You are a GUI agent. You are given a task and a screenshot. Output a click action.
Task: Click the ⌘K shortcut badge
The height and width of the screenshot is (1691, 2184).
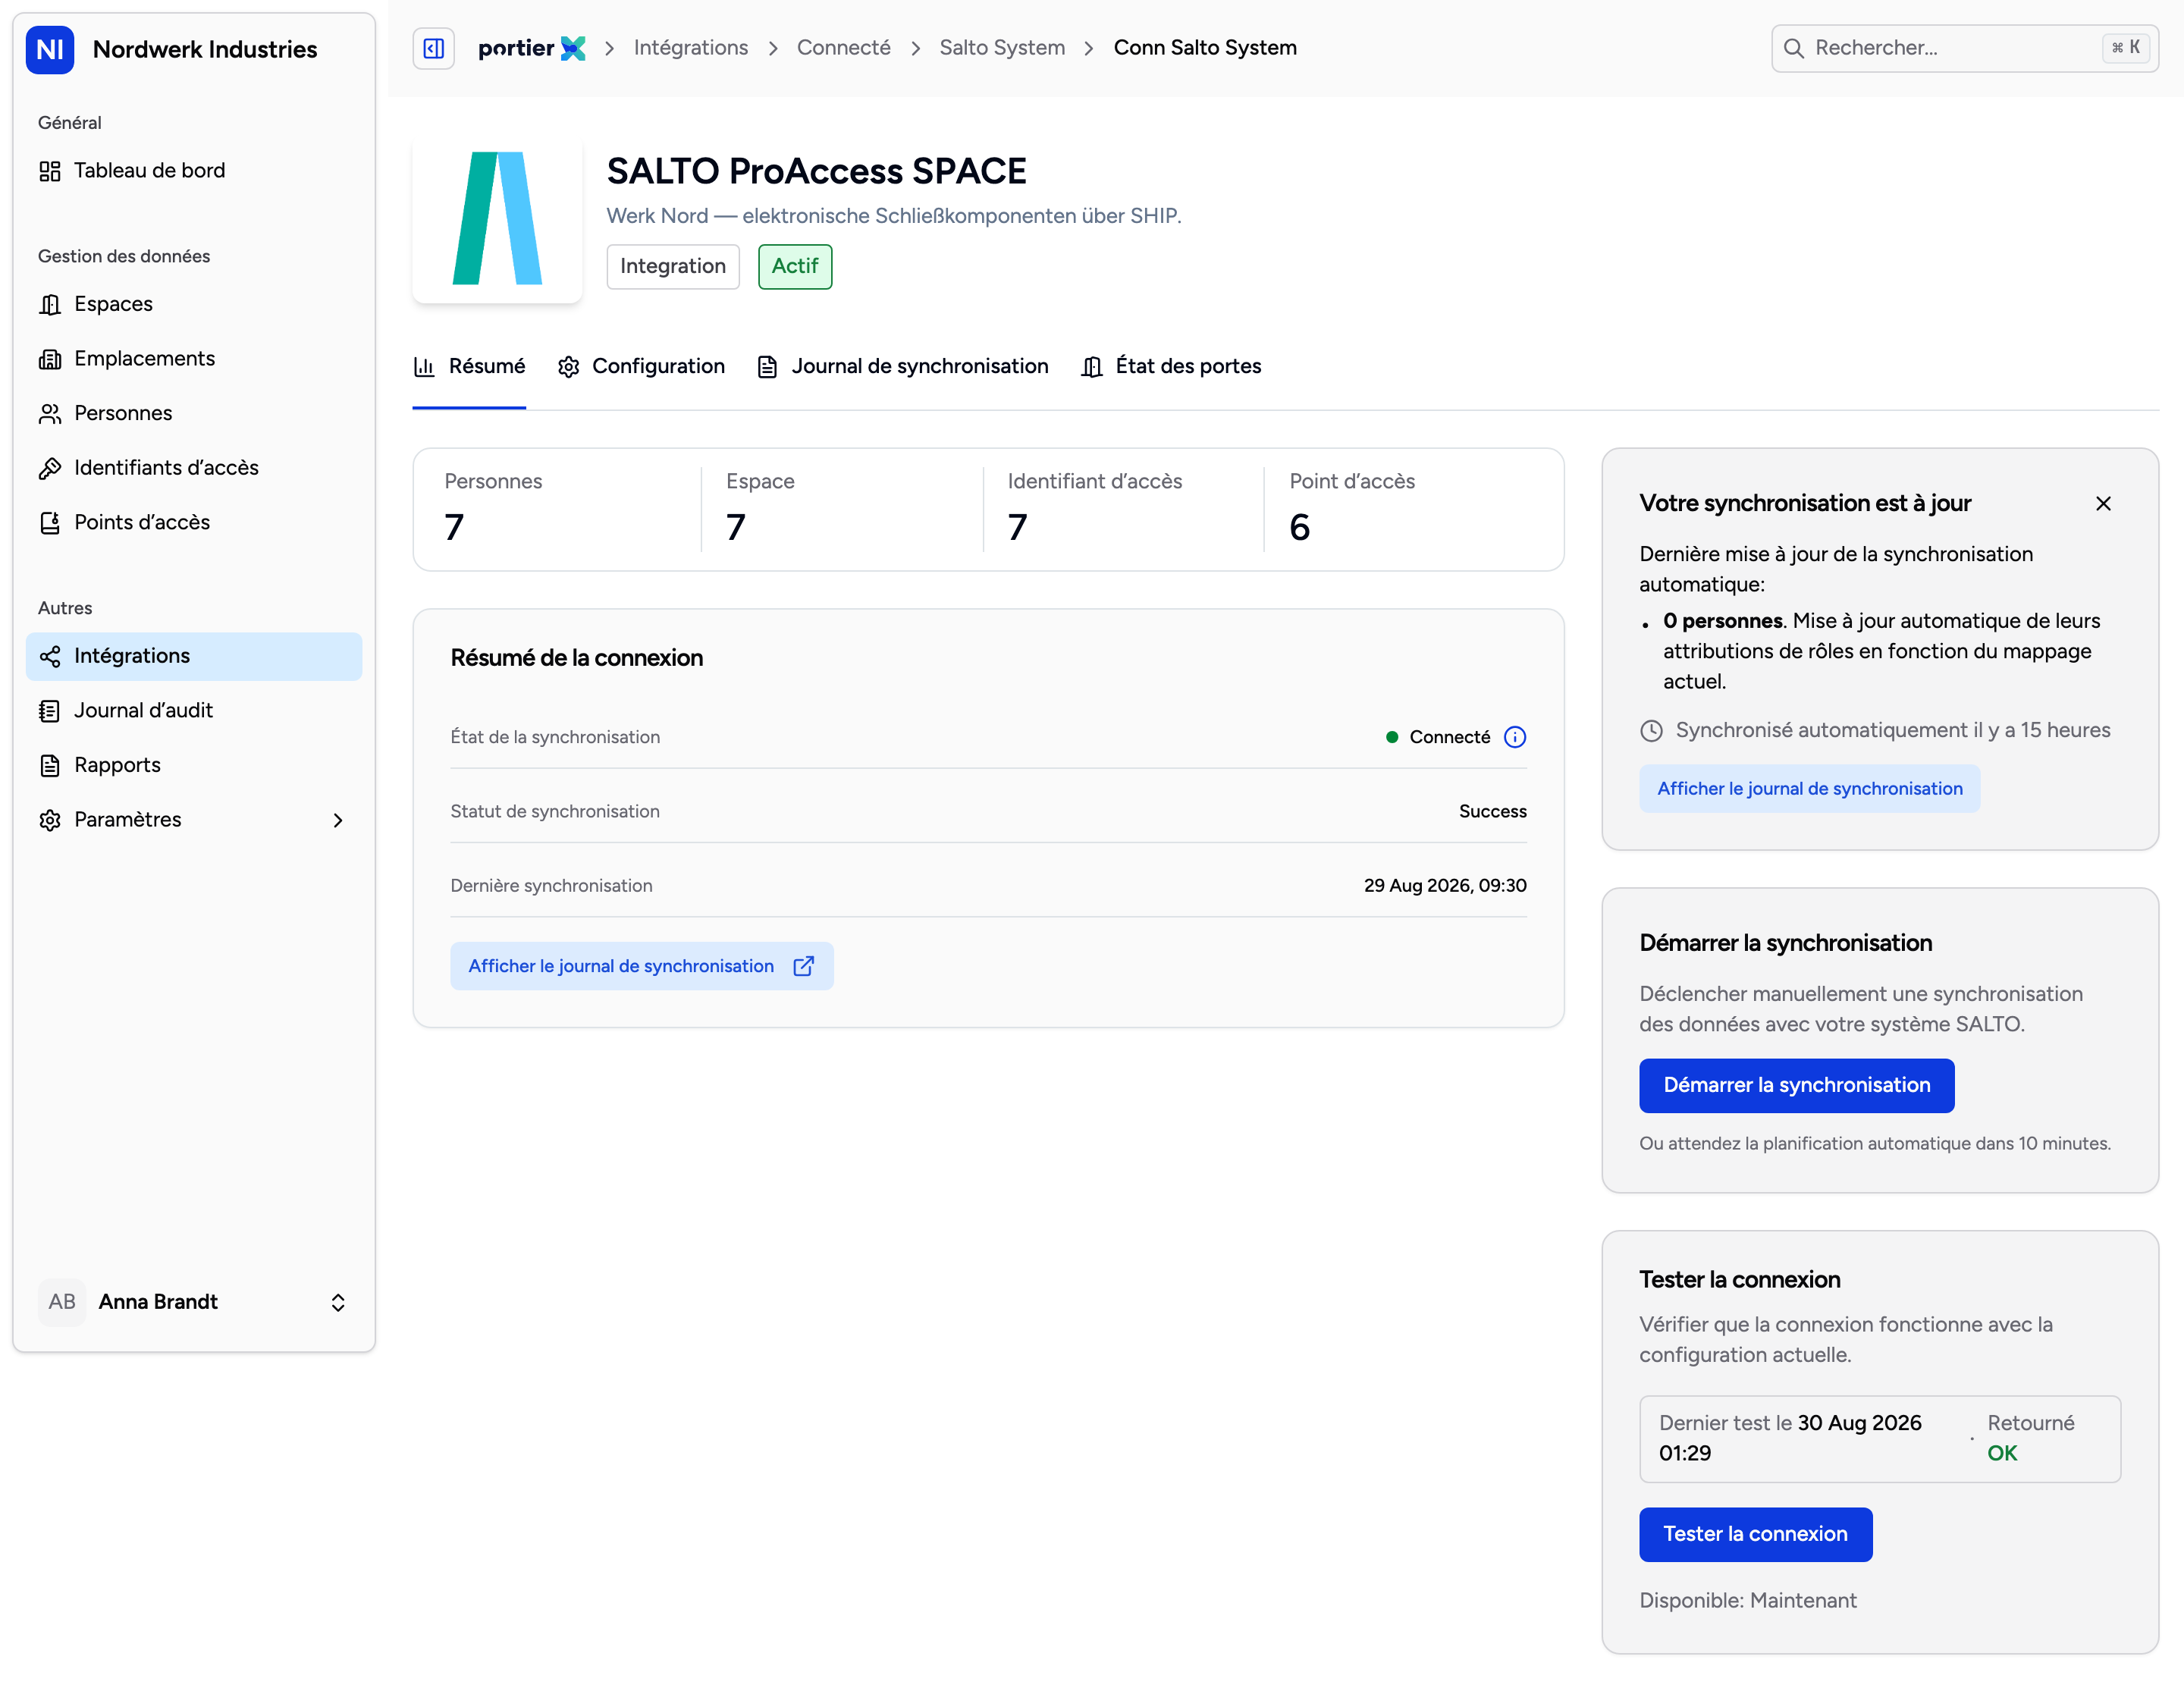pyautogui.click(x=2126, y=48)
